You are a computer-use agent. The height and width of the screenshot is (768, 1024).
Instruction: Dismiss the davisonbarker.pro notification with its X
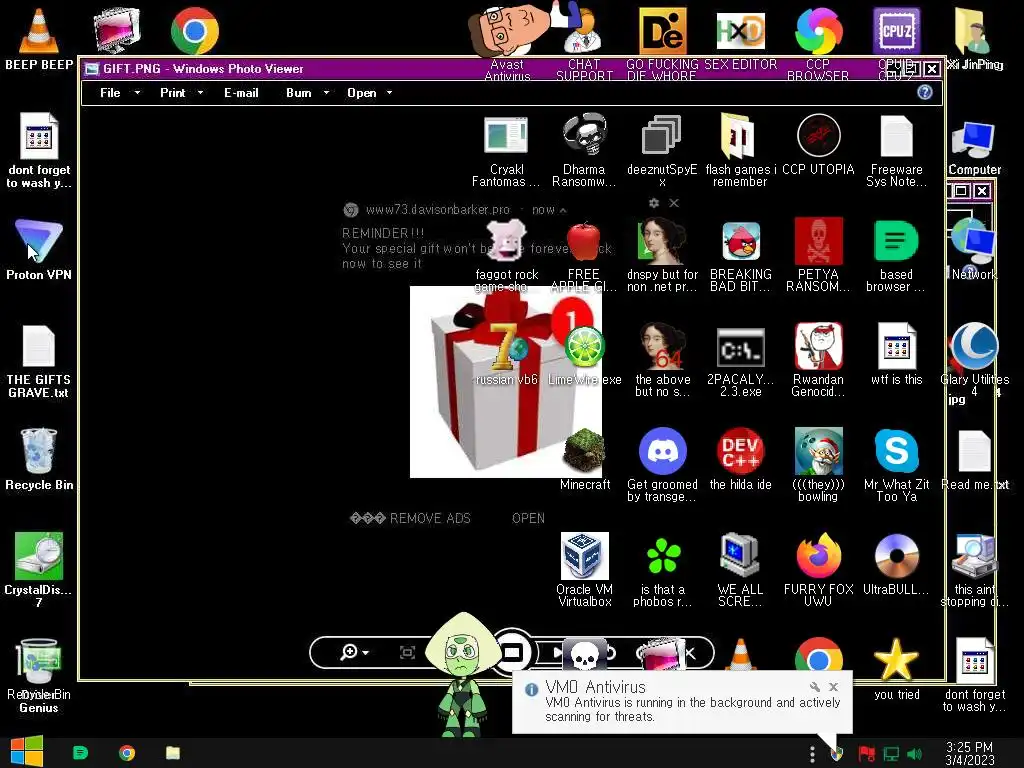click(x=674, y=203)
